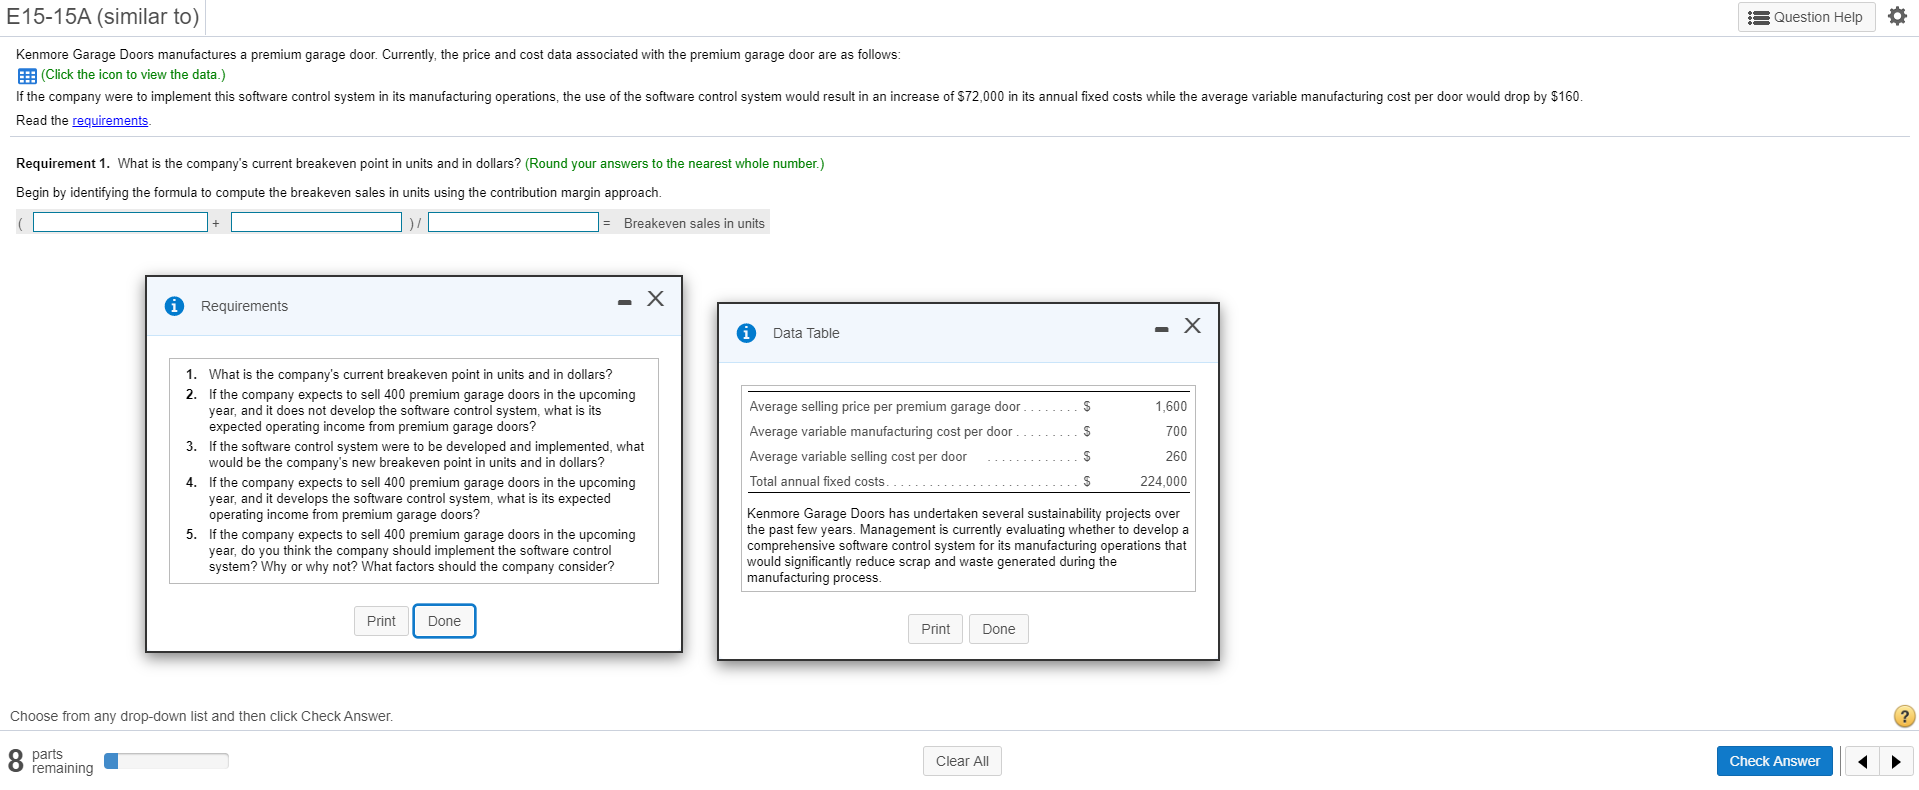The image size is (1919, 790).
Task: Click the yellow help question mark icon
Action: point(1904,716)
